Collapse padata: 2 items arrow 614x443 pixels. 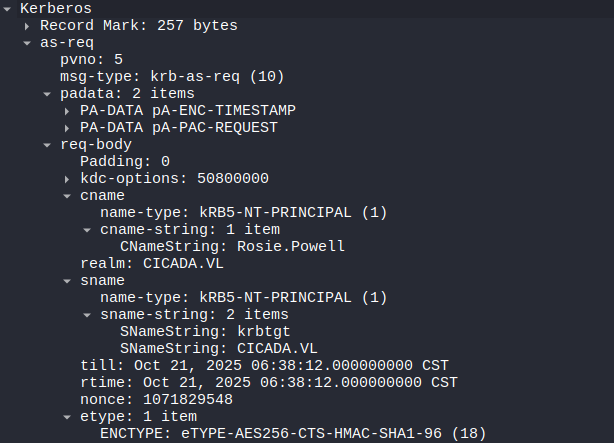pyautogui.click(x=47, y=93)
